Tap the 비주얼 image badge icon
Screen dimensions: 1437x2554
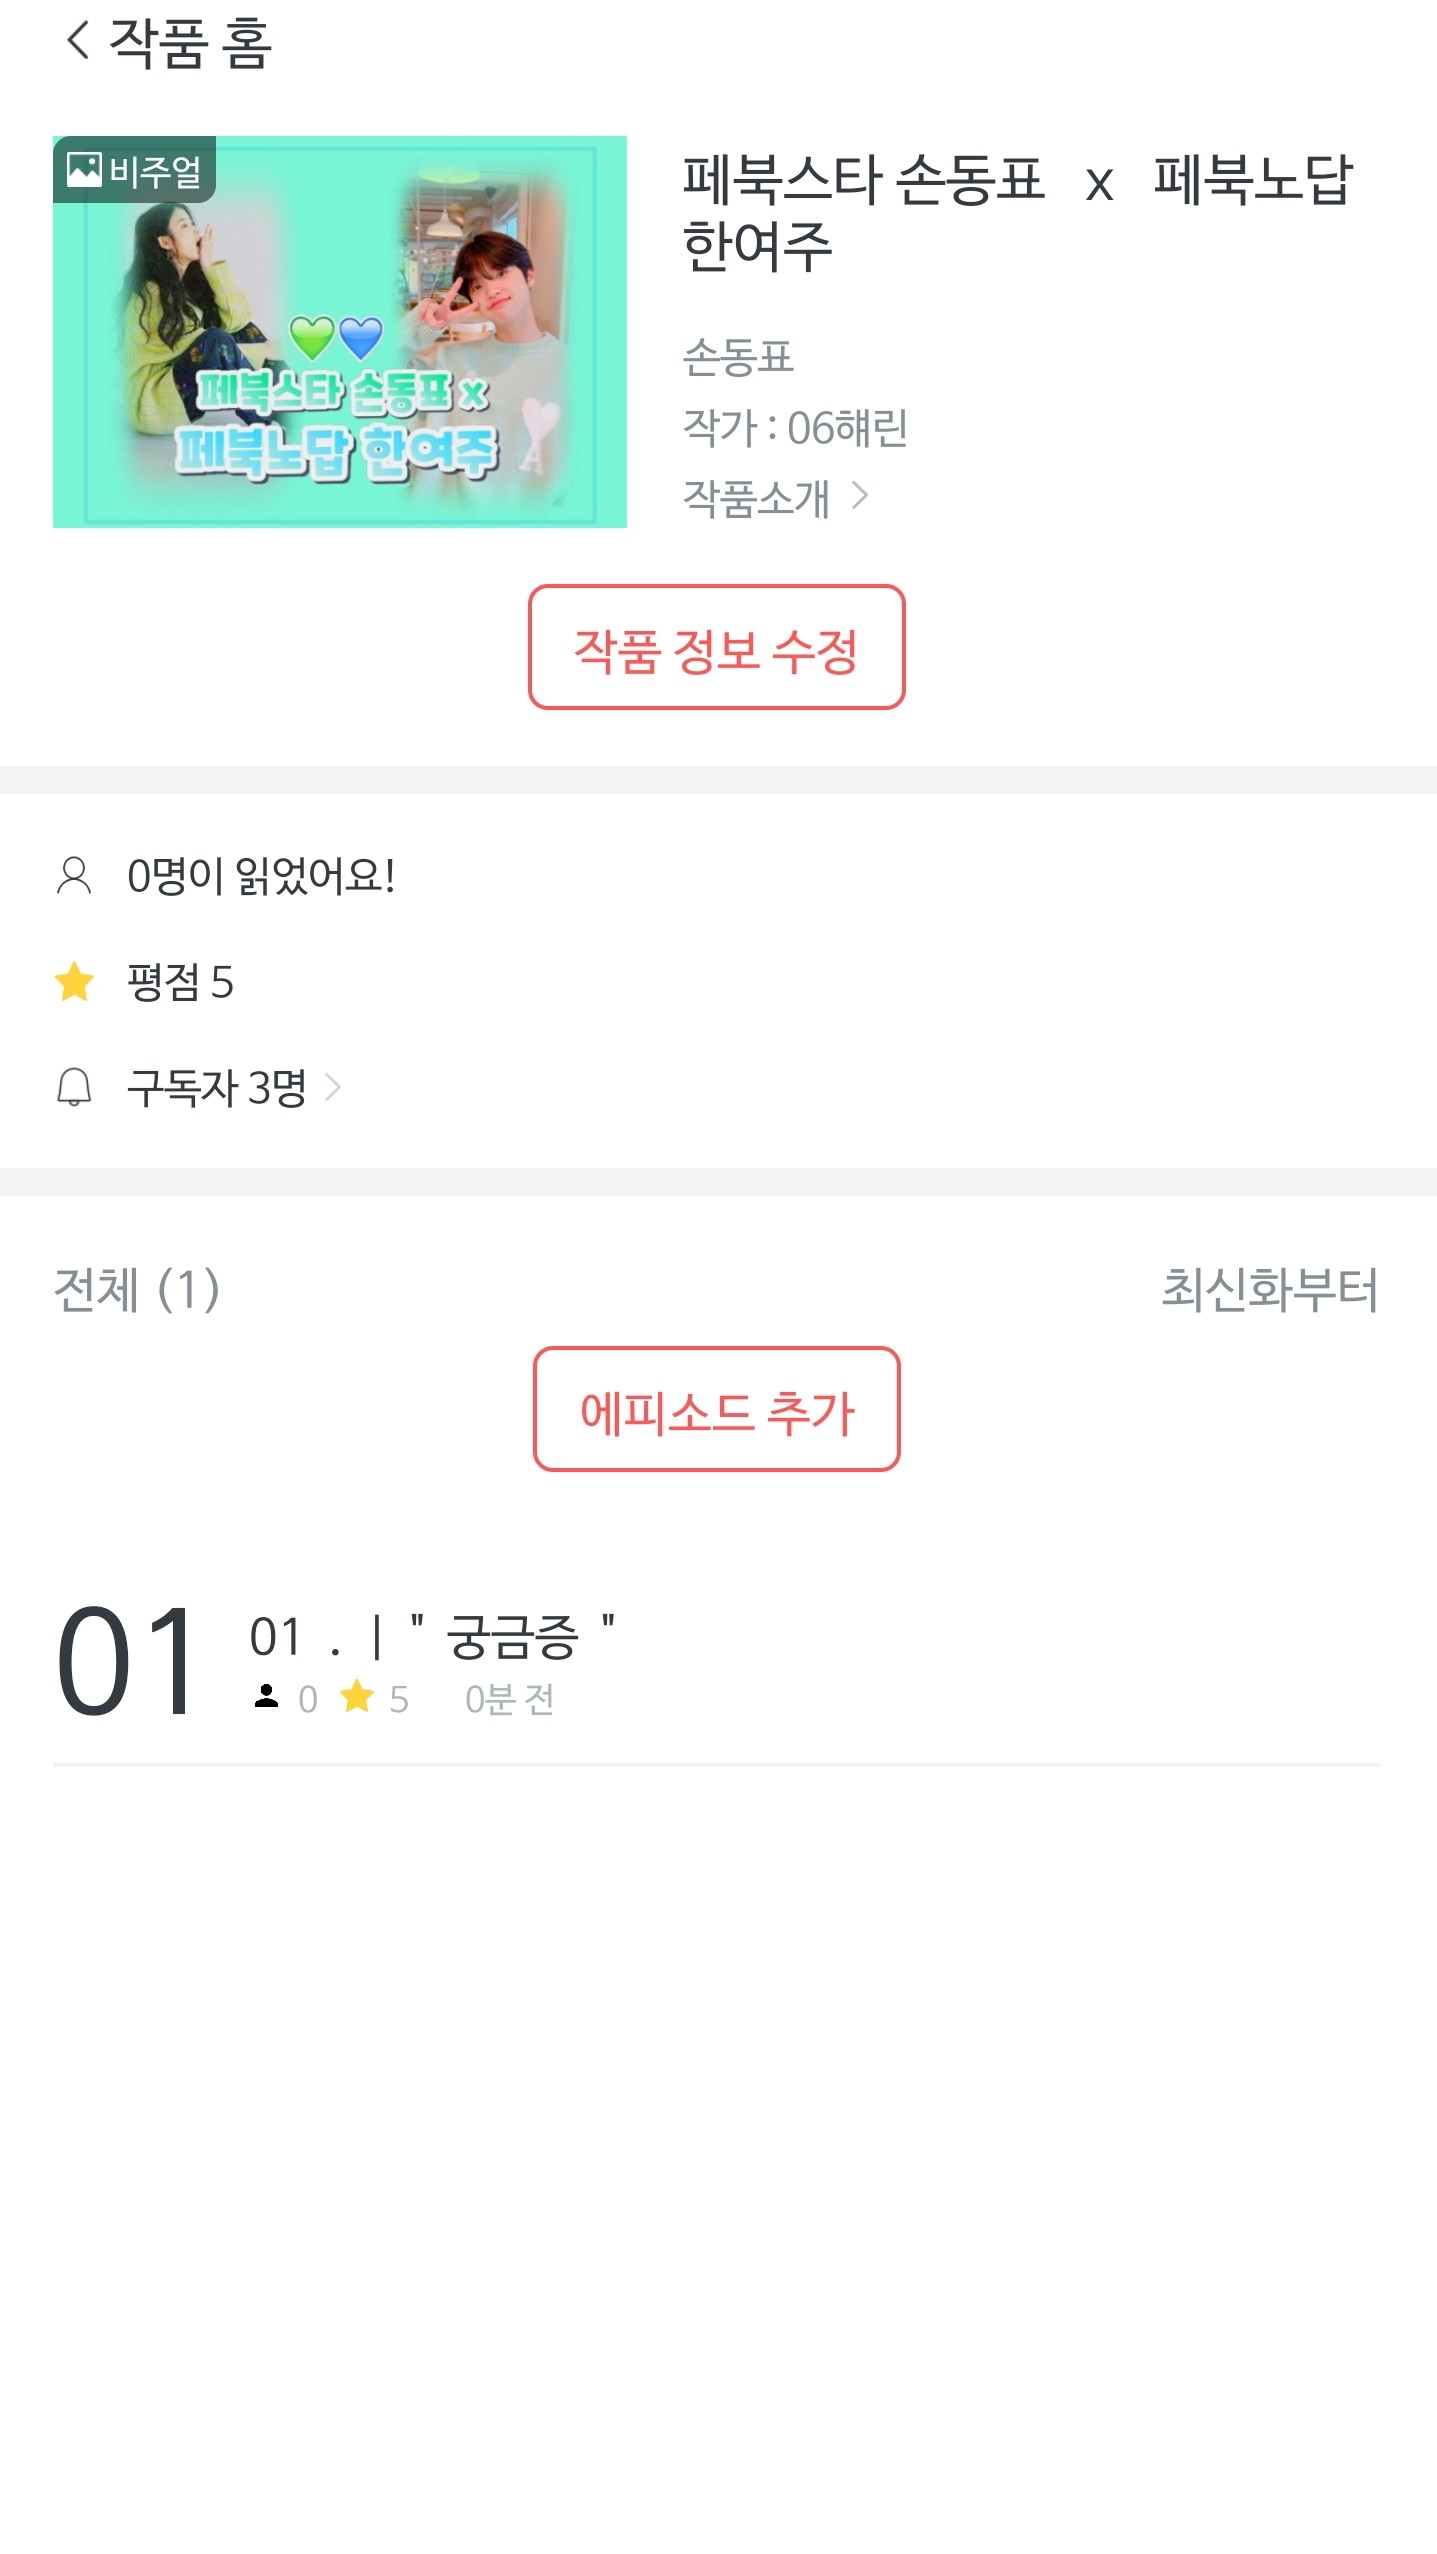(84, 169)
